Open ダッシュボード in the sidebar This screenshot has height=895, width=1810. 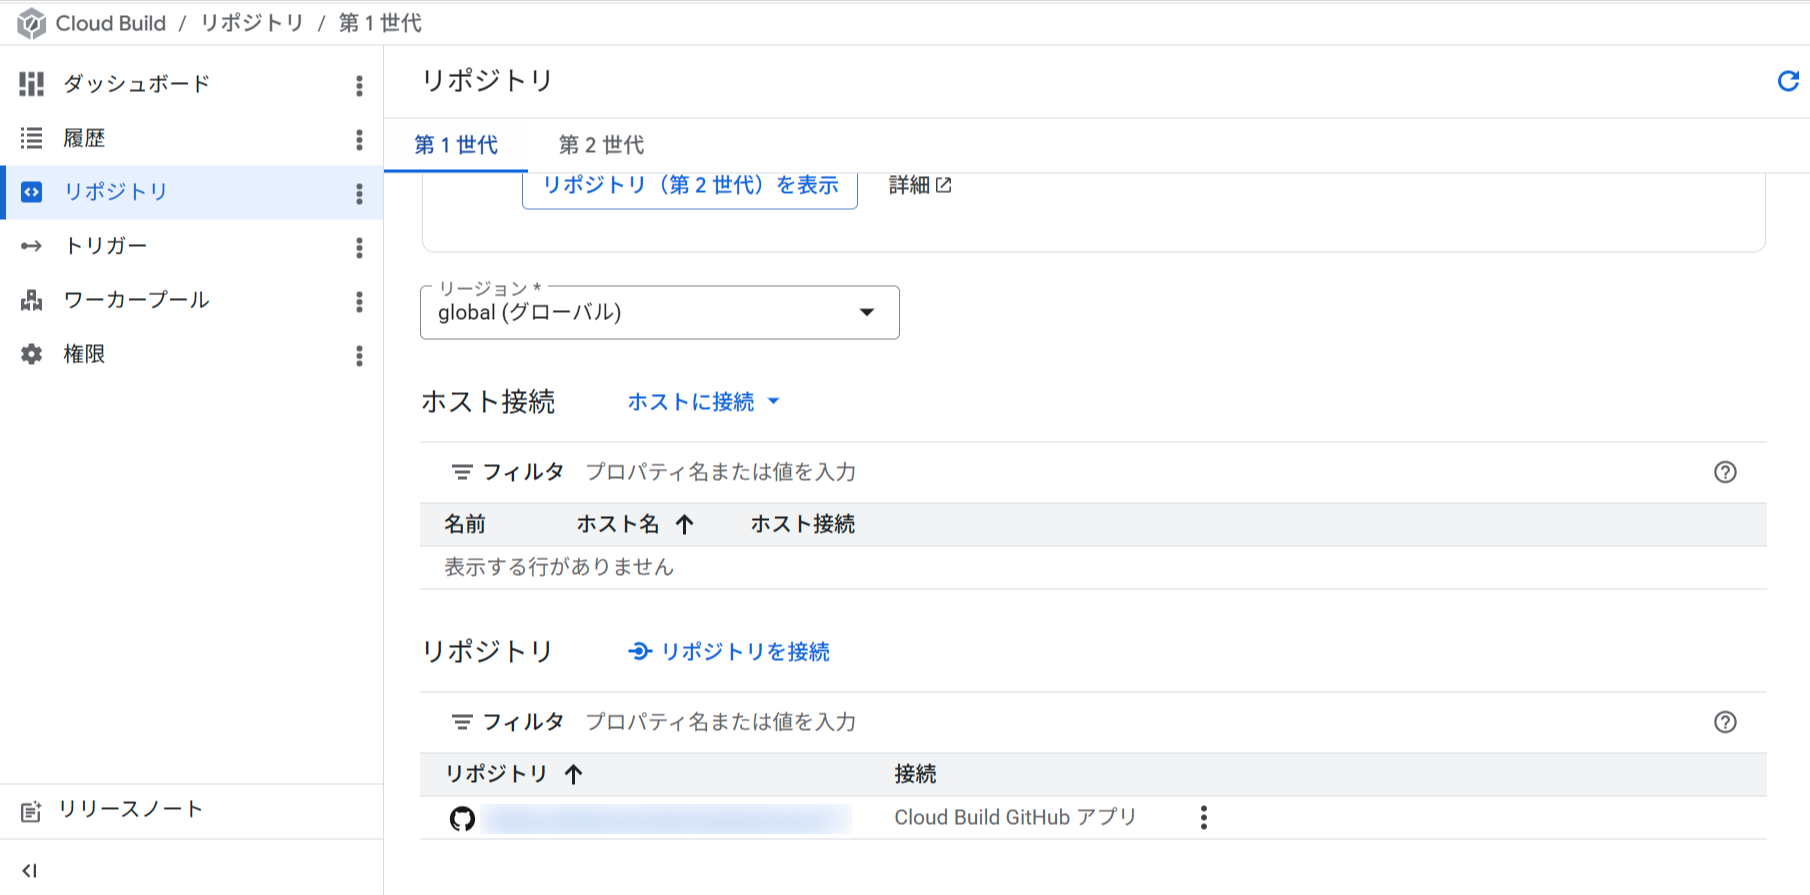[x=137, y=84]
